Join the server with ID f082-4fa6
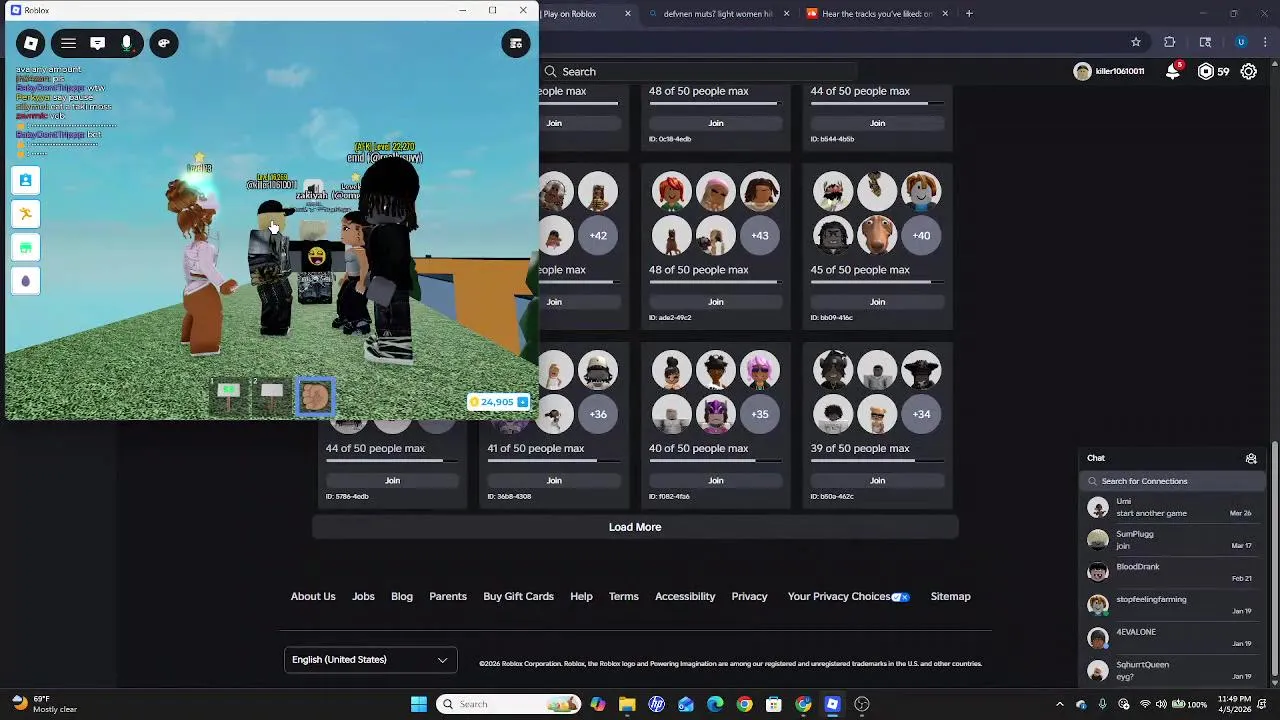Viewport: 1280px width, 720px height. point(716,481)
